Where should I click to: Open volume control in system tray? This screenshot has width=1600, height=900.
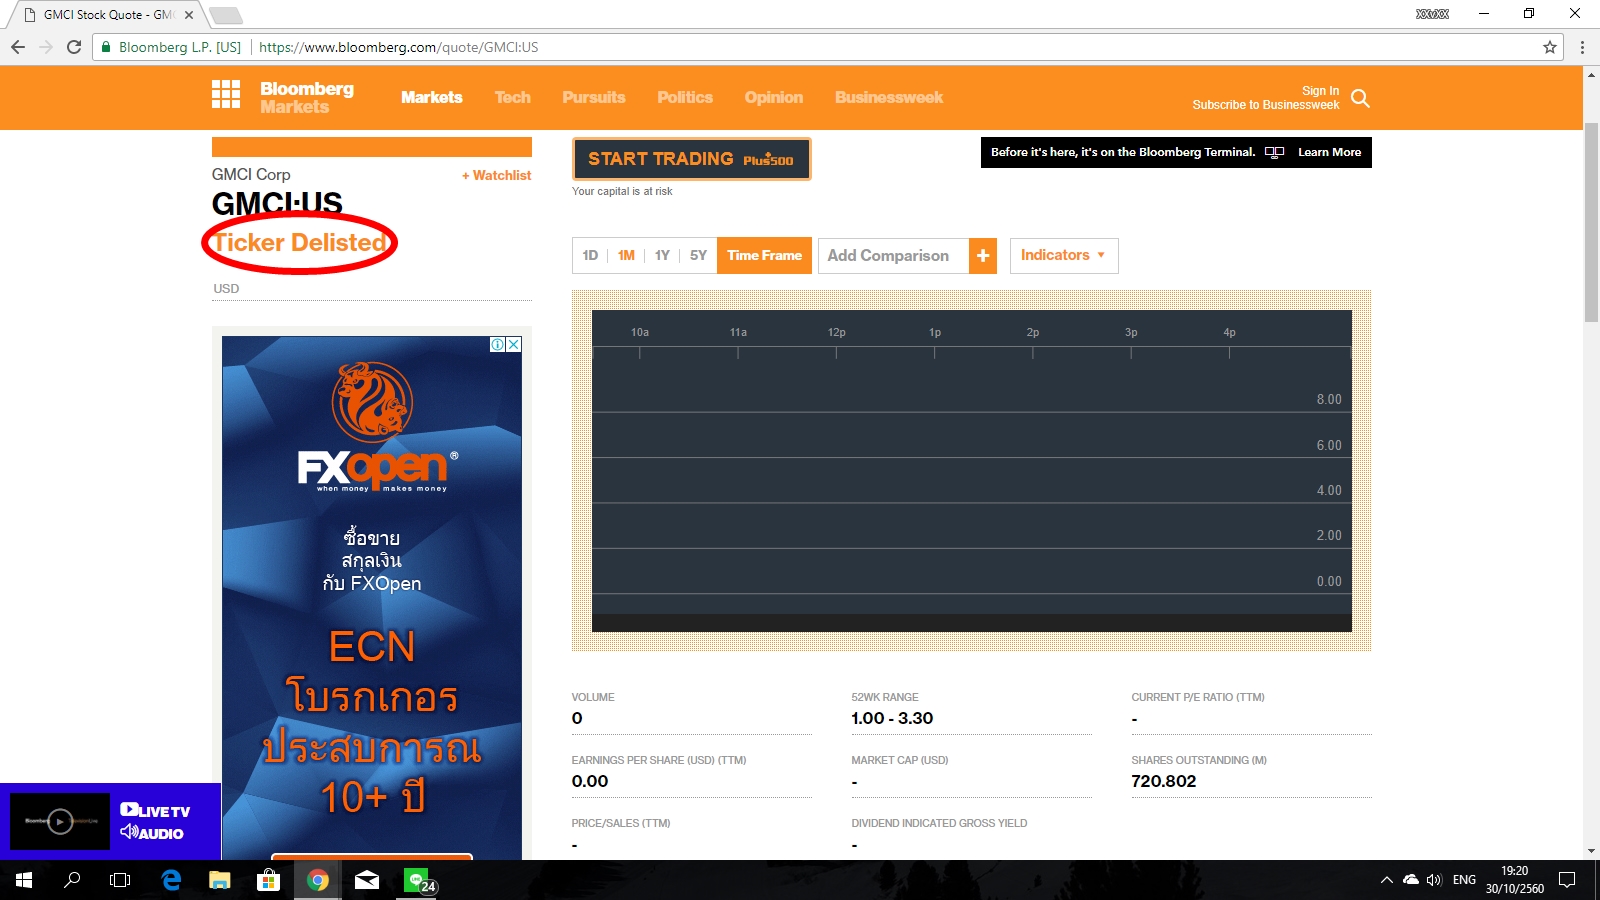click(x=1435, y=880)
